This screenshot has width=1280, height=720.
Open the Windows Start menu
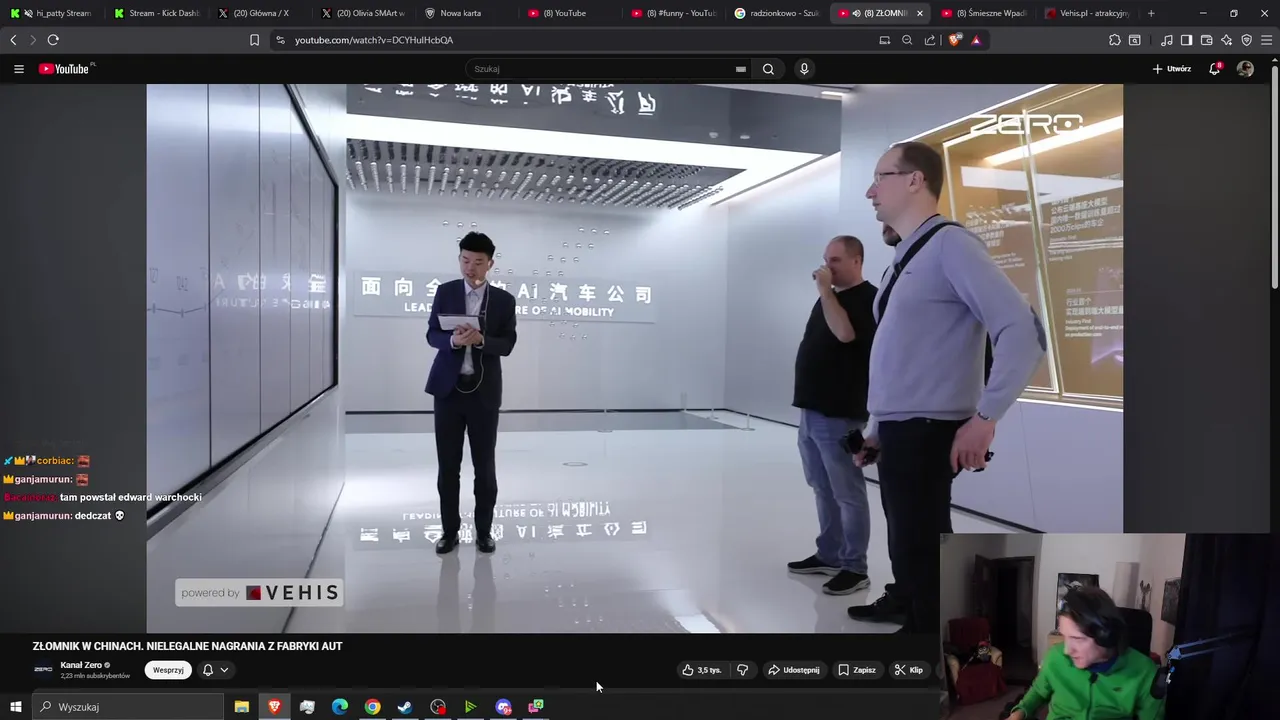15,707
